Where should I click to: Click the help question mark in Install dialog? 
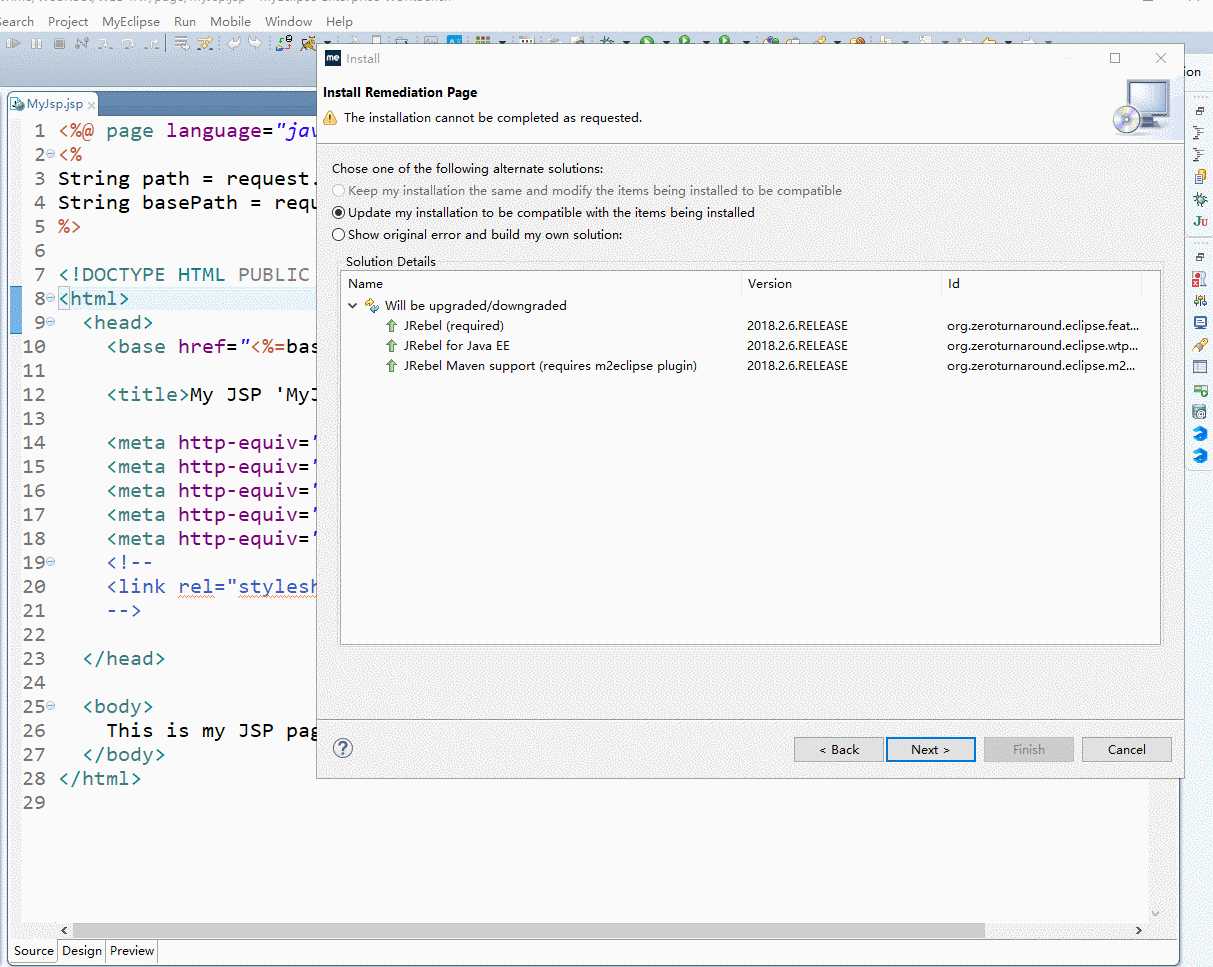point(343,748)
